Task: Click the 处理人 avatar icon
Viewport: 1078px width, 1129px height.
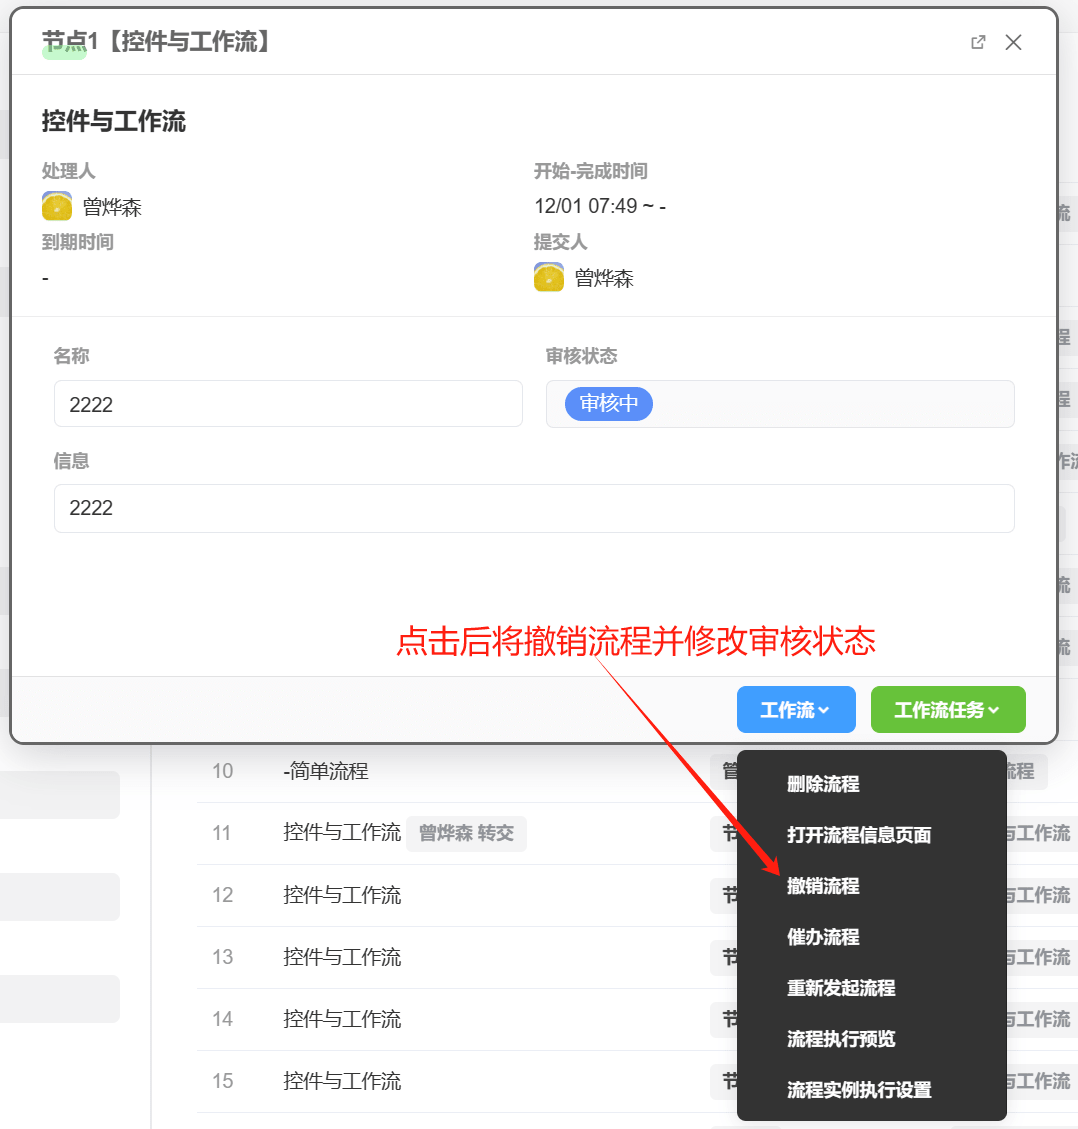Action: (57, 206)
